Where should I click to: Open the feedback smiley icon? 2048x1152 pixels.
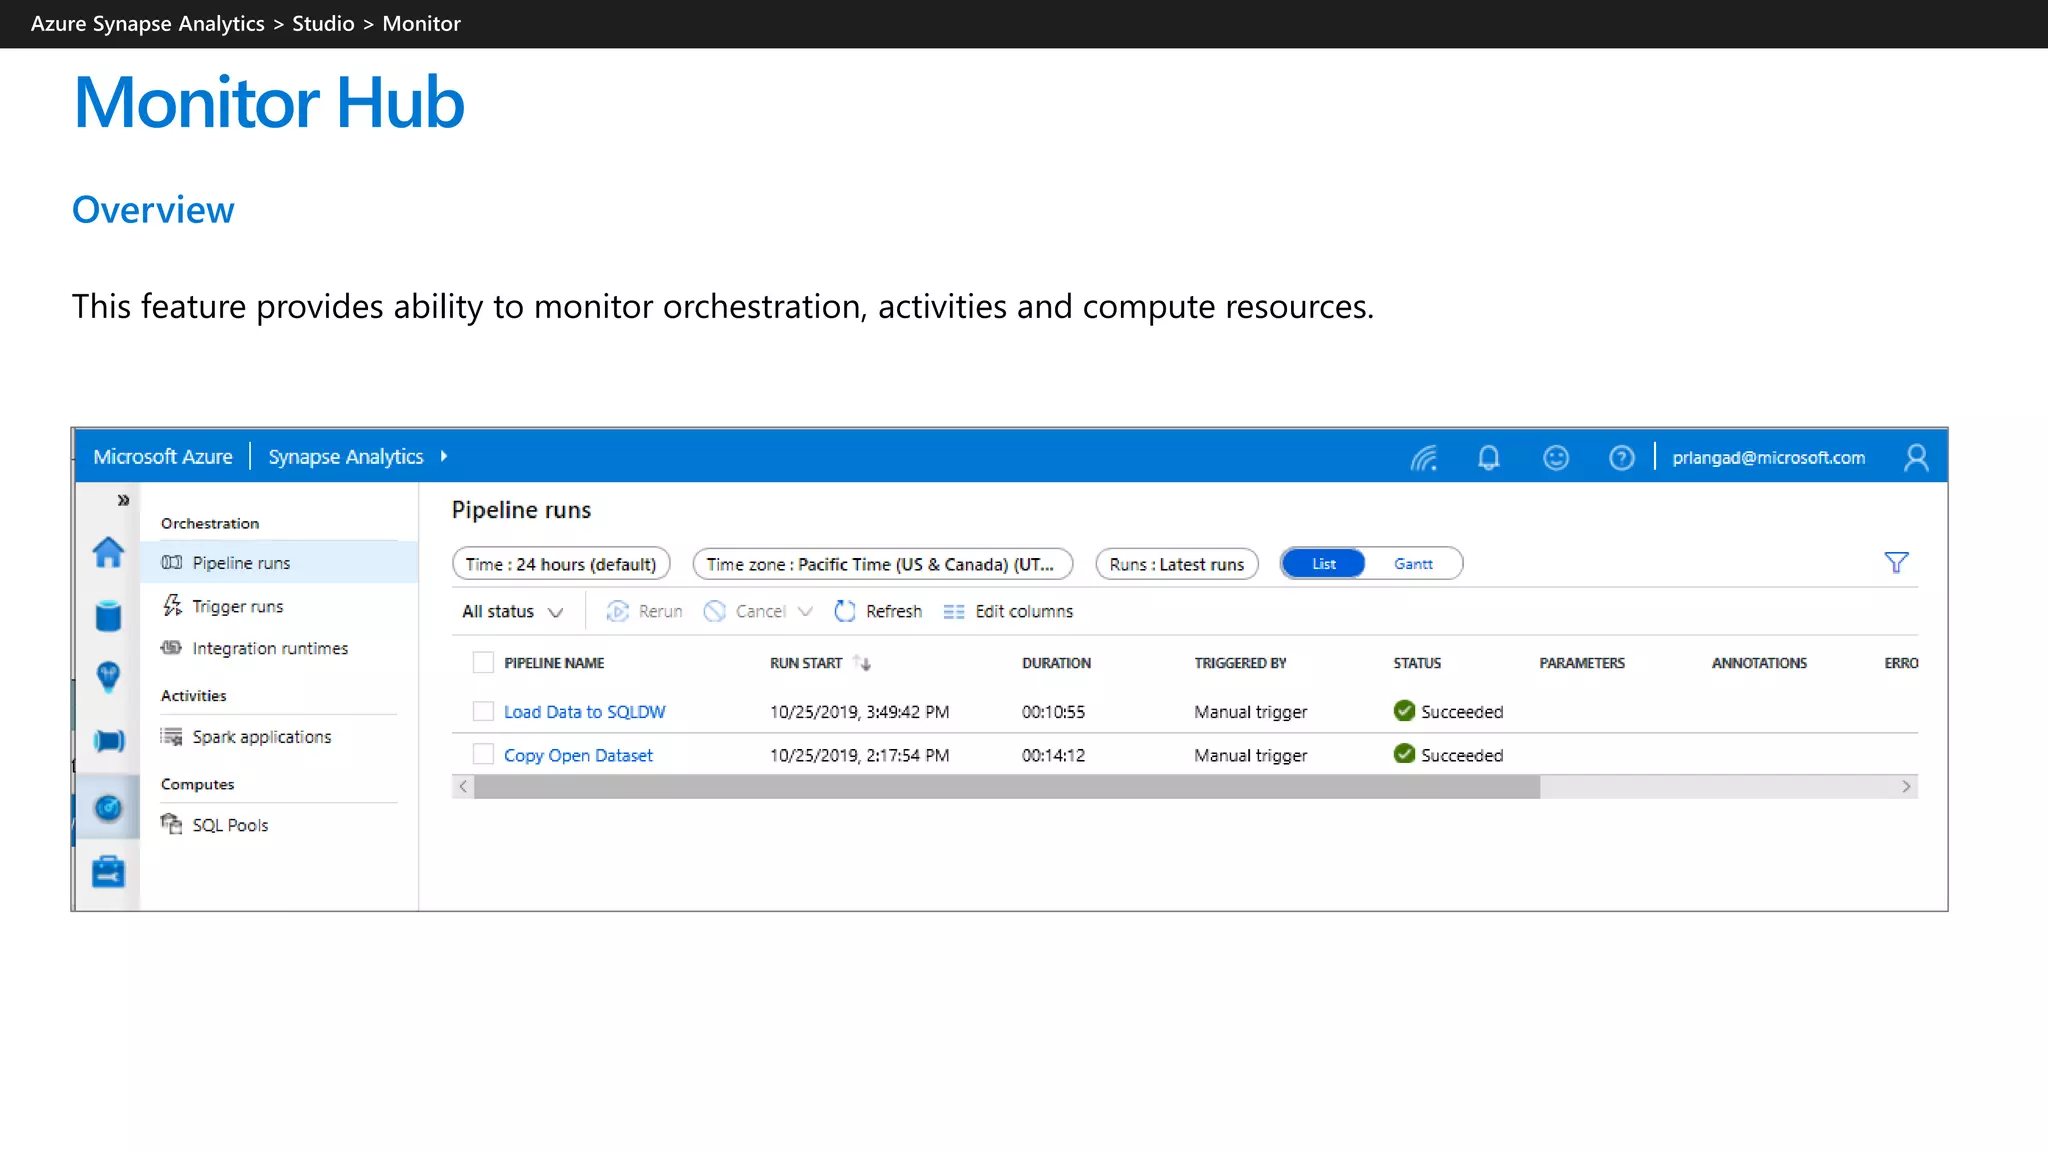1556,458
